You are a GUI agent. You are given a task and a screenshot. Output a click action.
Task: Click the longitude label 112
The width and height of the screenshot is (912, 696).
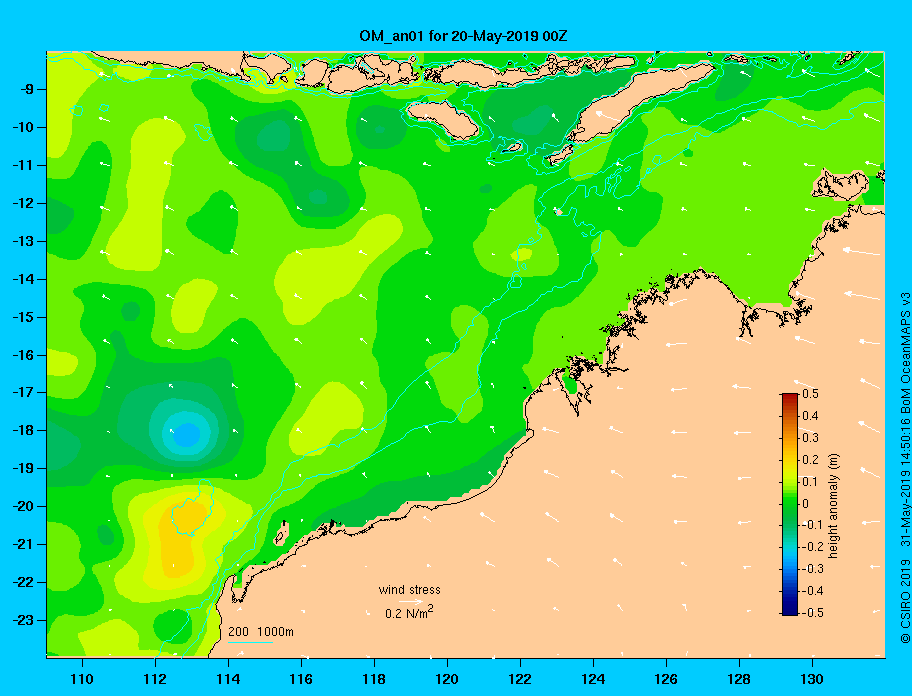point(155,679)
